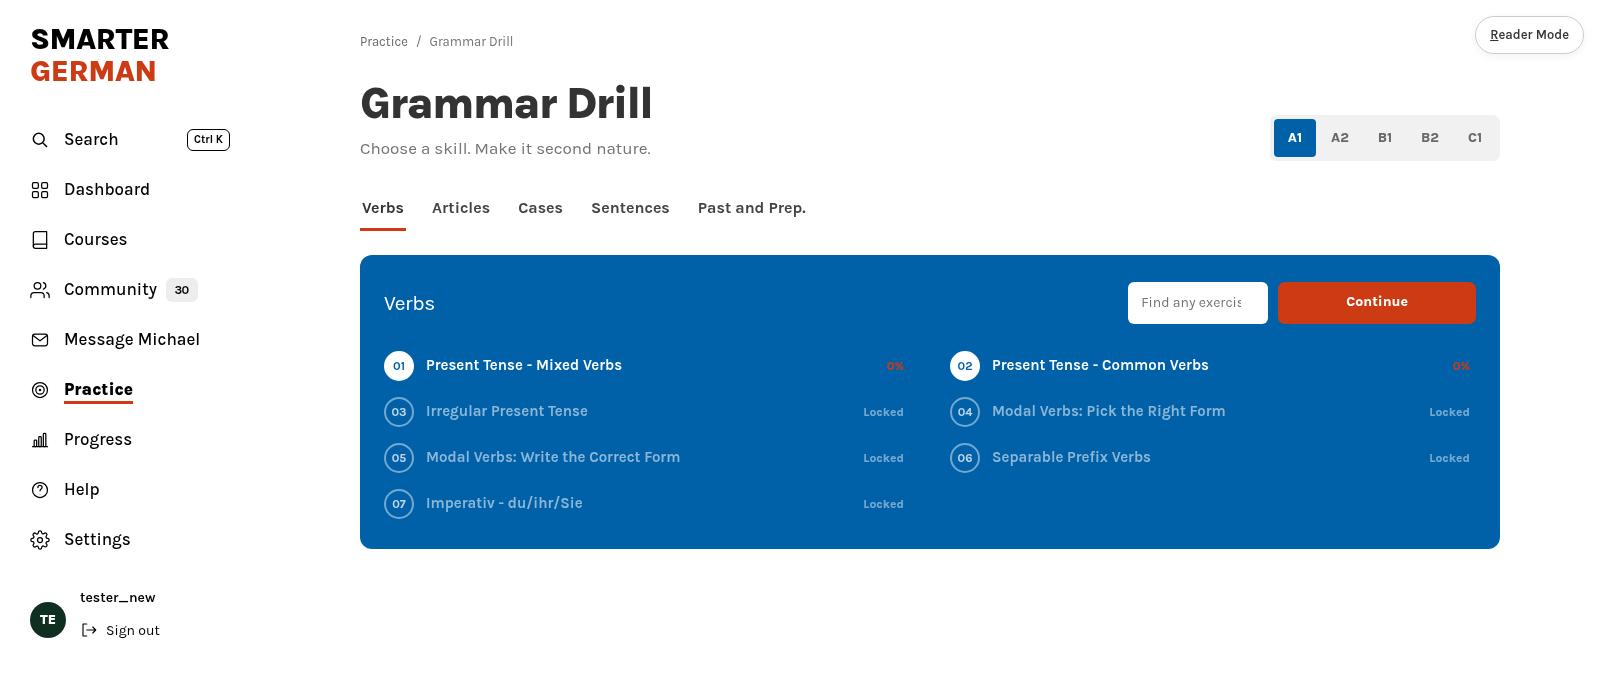Click the Community people icon
This screenshot has height=676, width=1600.
pos(40,290)
